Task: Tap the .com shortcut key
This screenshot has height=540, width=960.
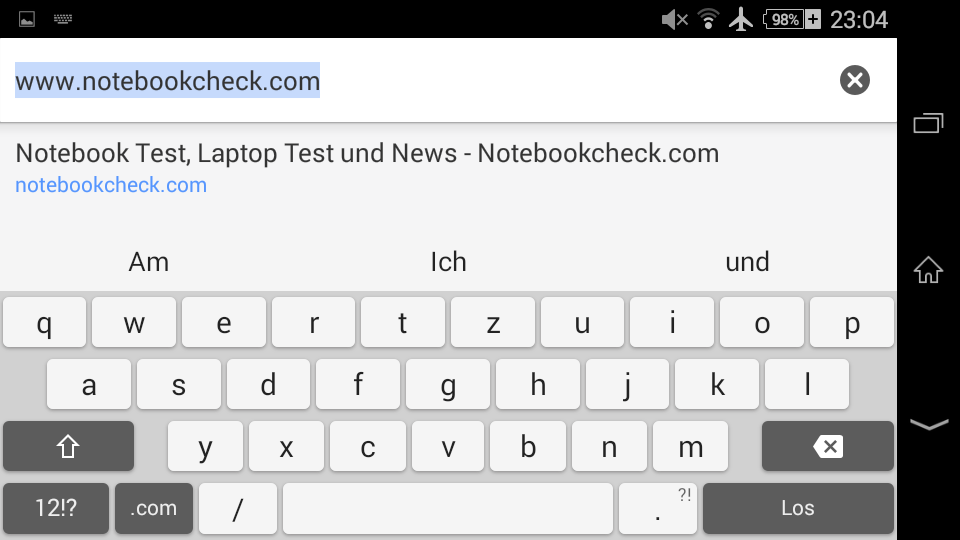Action: [x=154, y=508]
